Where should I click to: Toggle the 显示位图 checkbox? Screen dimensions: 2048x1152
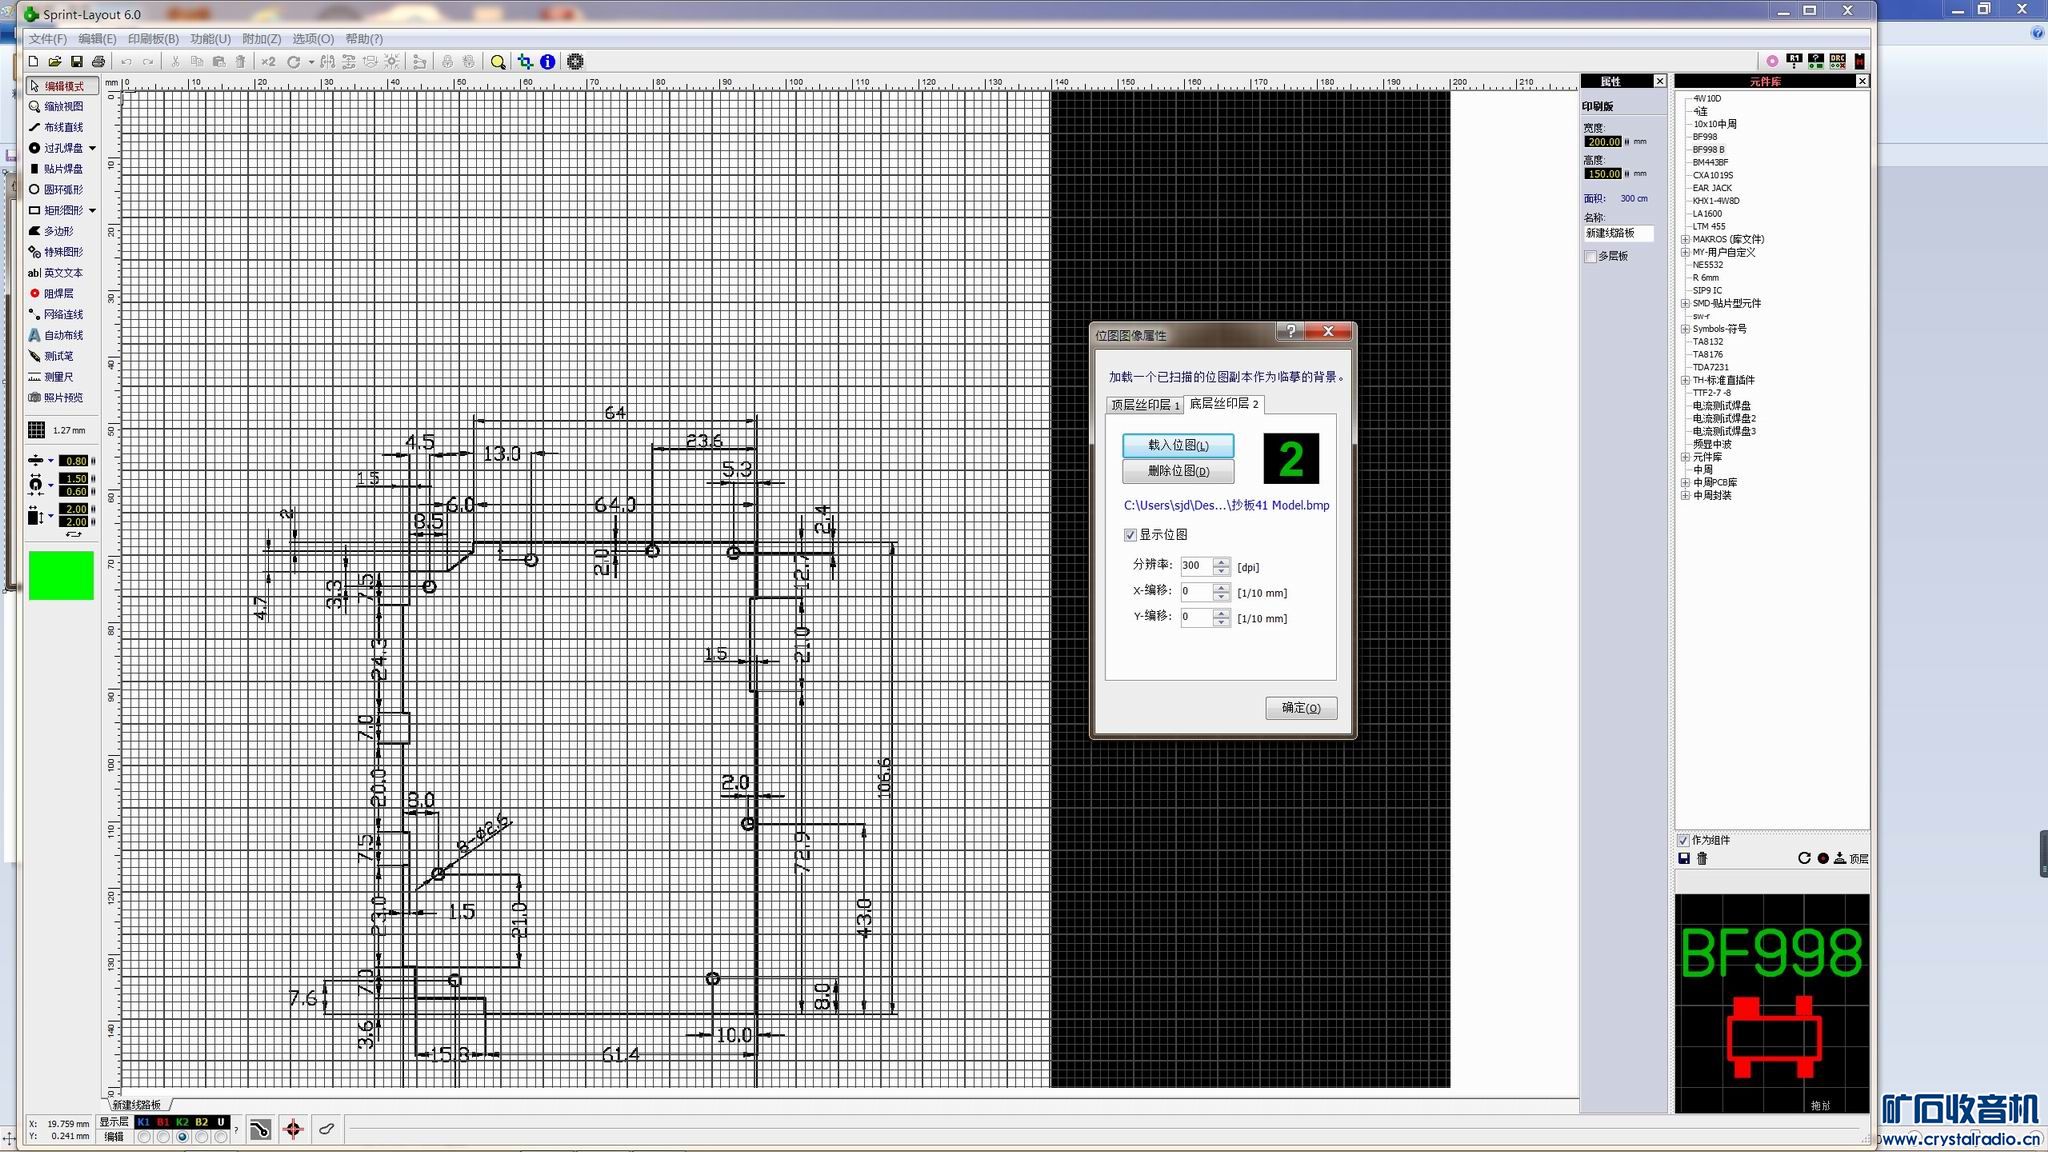(1131, 535)
